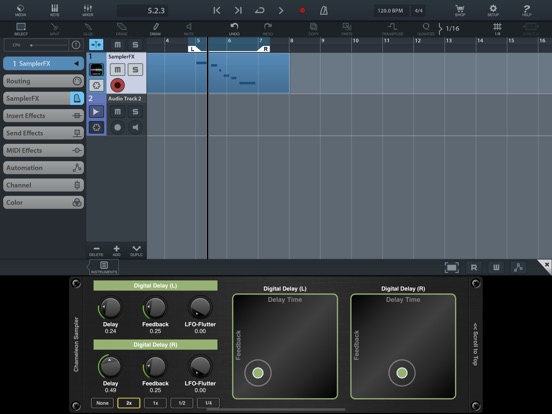Delete the selected track
This screenshot has height=414, width=552.
pos(96,251)
